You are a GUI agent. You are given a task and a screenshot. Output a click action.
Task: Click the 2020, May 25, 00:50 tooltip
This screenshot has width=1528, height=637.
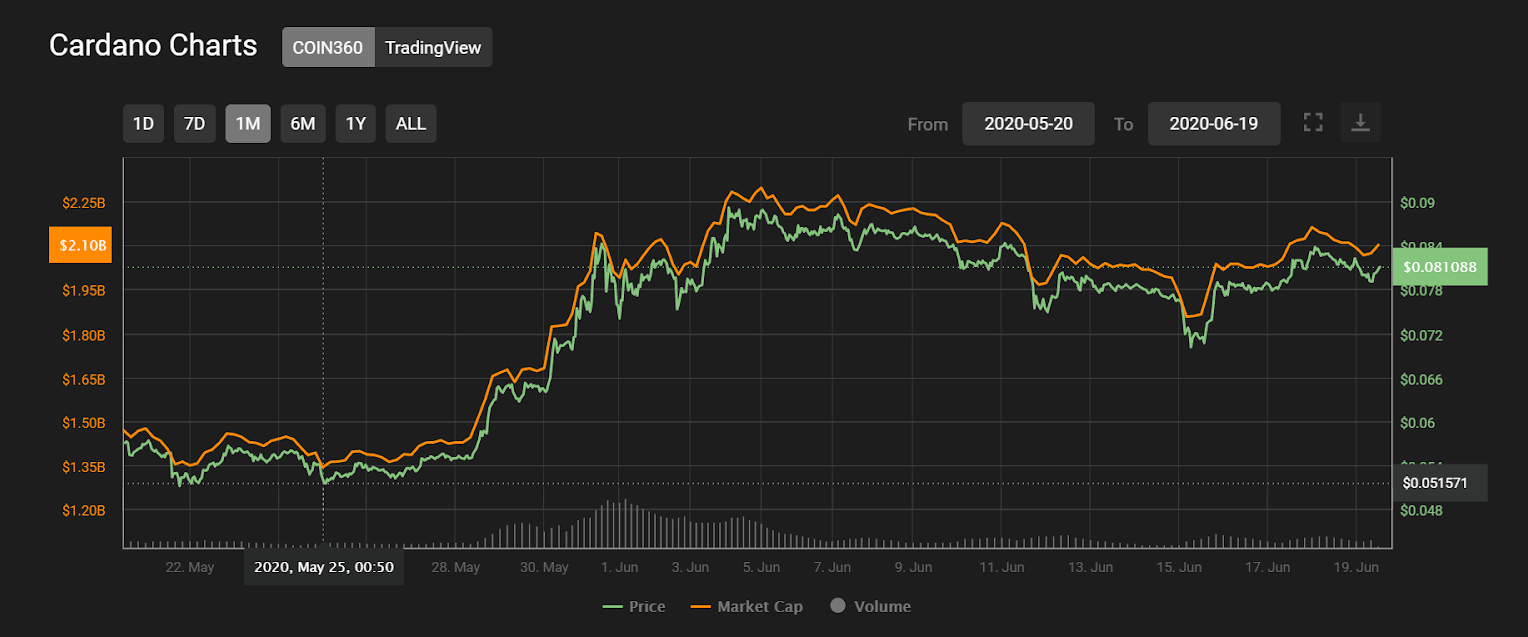(324, 567)
